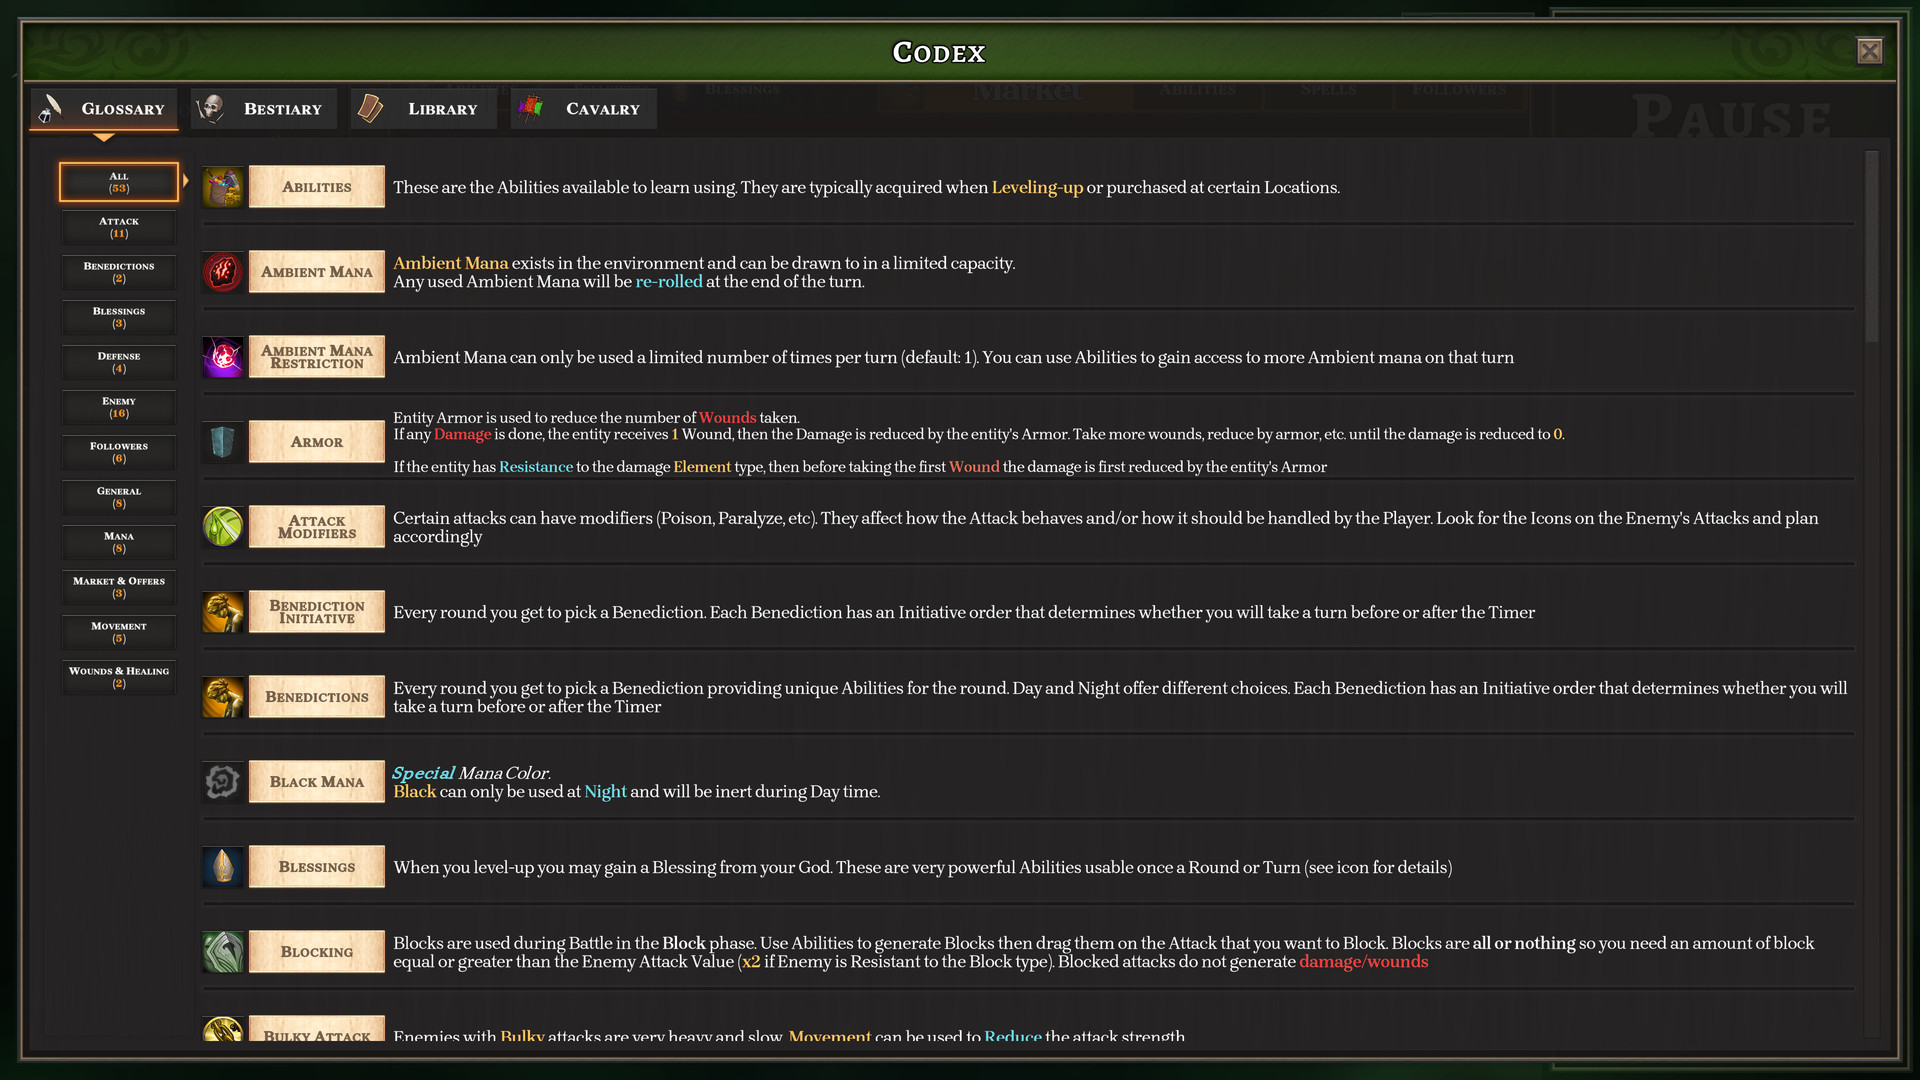Click the Black Mana icon
The image size is (1920, 1080).
pos(222,782)
